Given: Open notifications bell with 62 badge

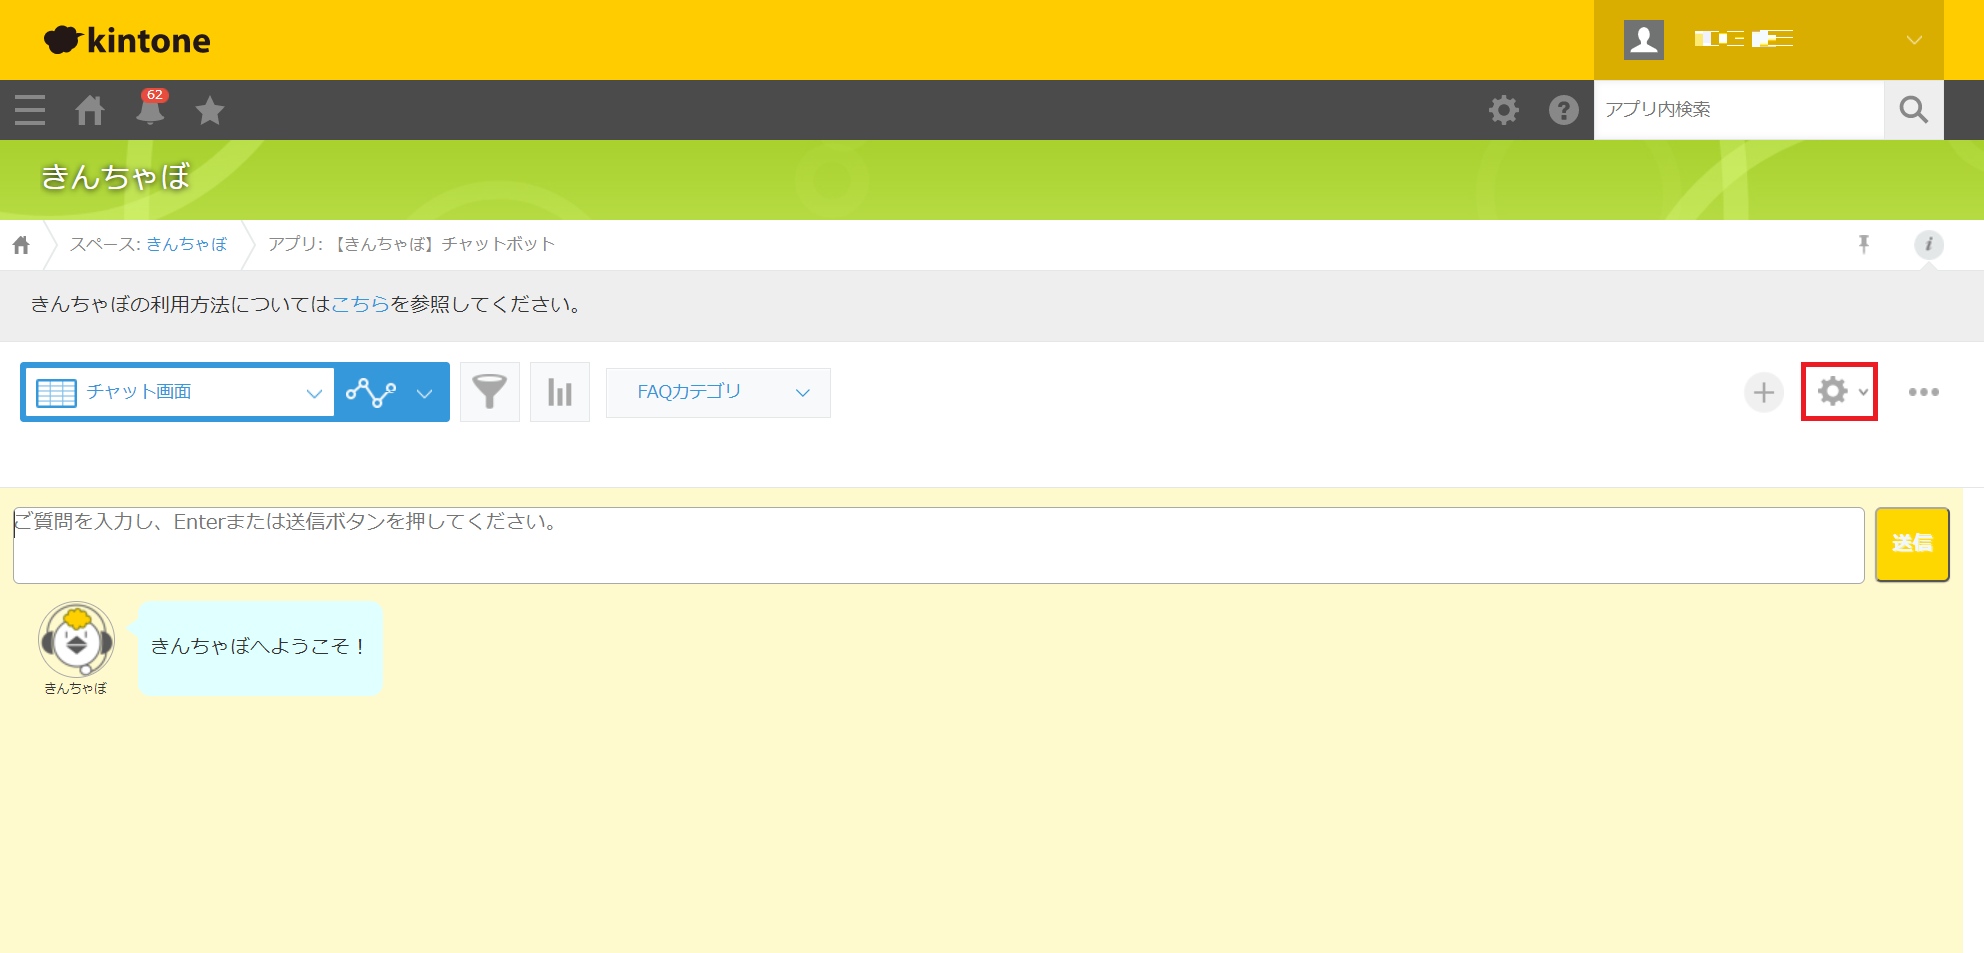Looking at the screenshot, I should click(x=150, y=110).
